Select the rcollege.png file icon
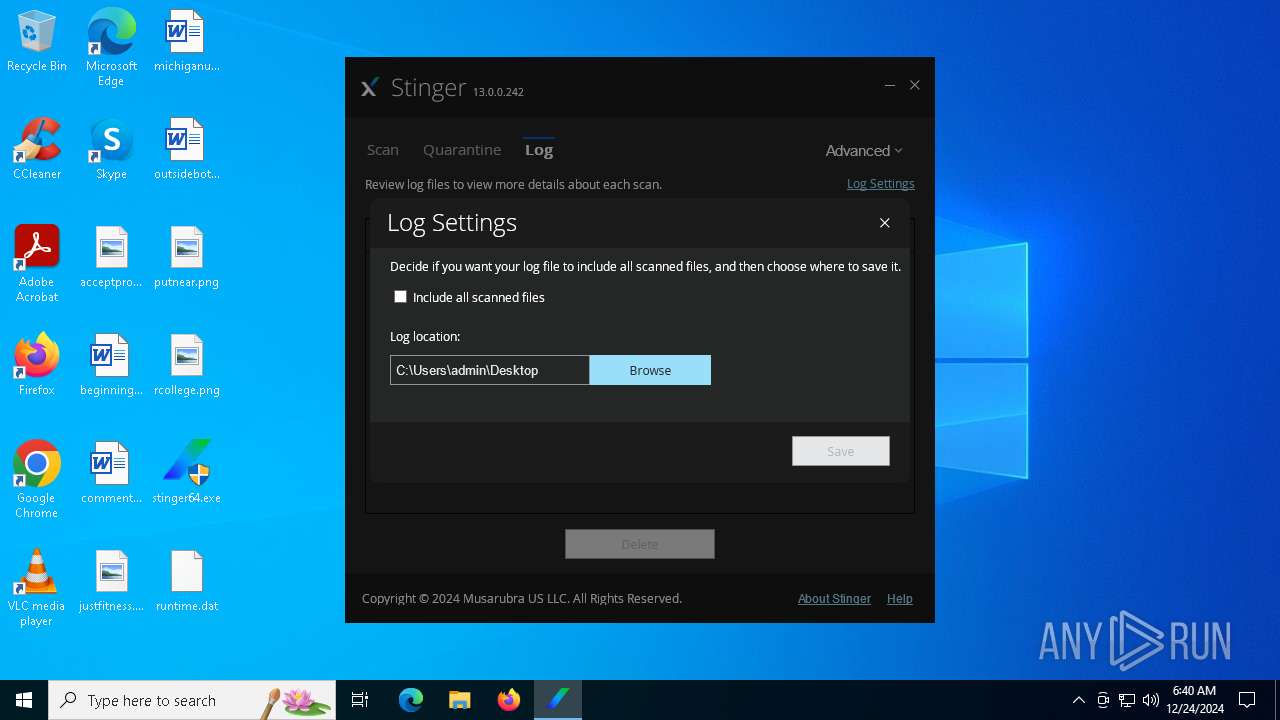This screenshot has height=720, width=1280. [x=186, y=365]
